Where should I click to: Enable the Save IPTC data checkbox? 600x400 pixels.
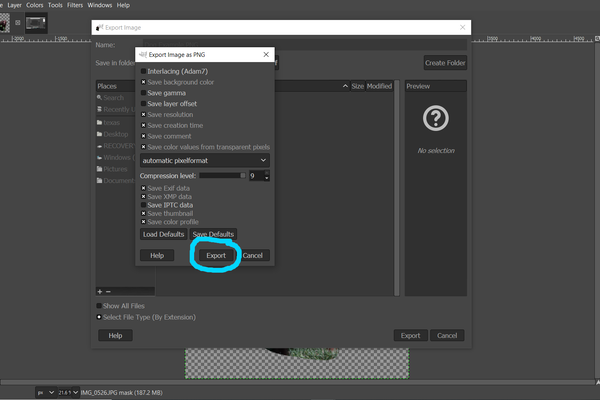pos(143,205)
